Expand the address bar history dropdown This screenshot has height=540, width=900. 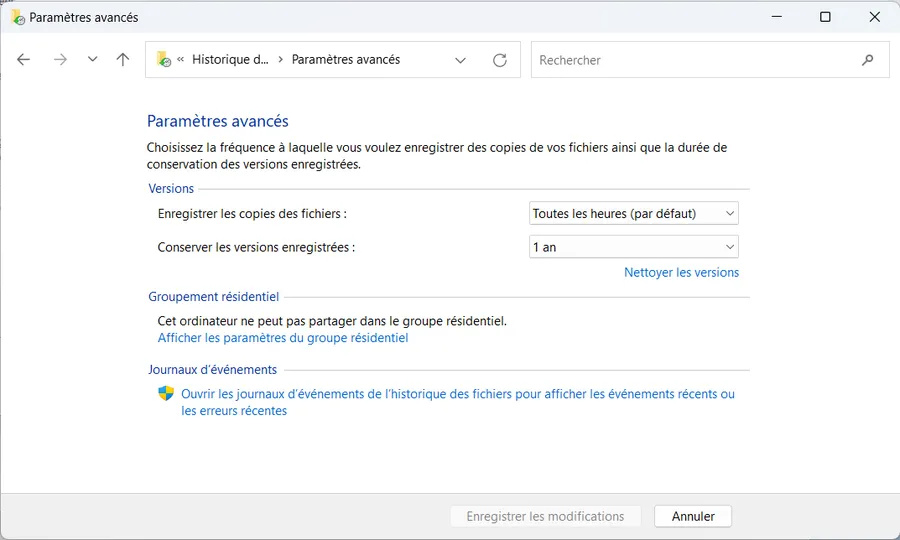point(460,60)
